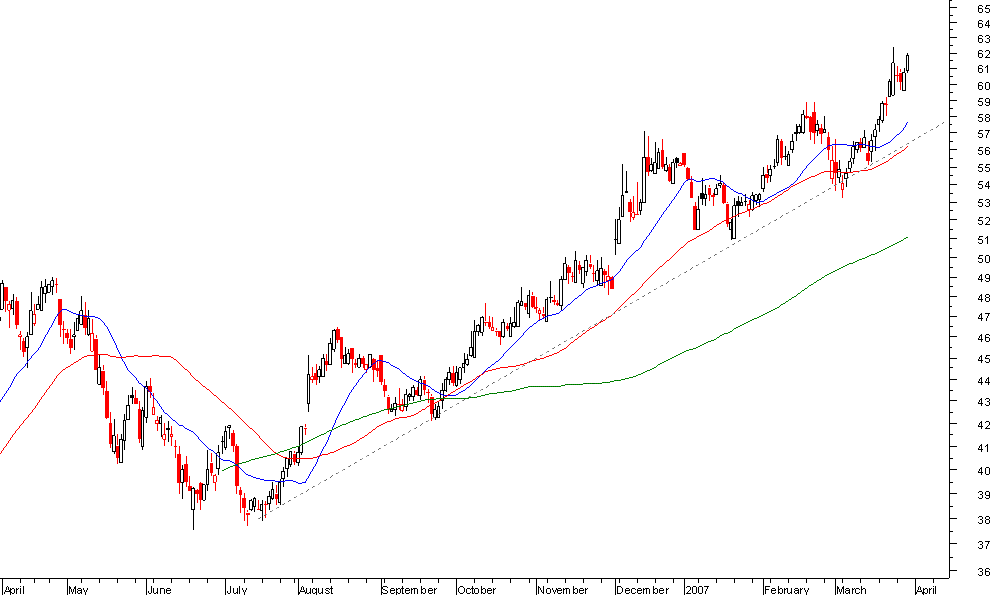This screenshot has height=595, width=994.
Task: Click the June label on time axis
Action: coord(159,589)
